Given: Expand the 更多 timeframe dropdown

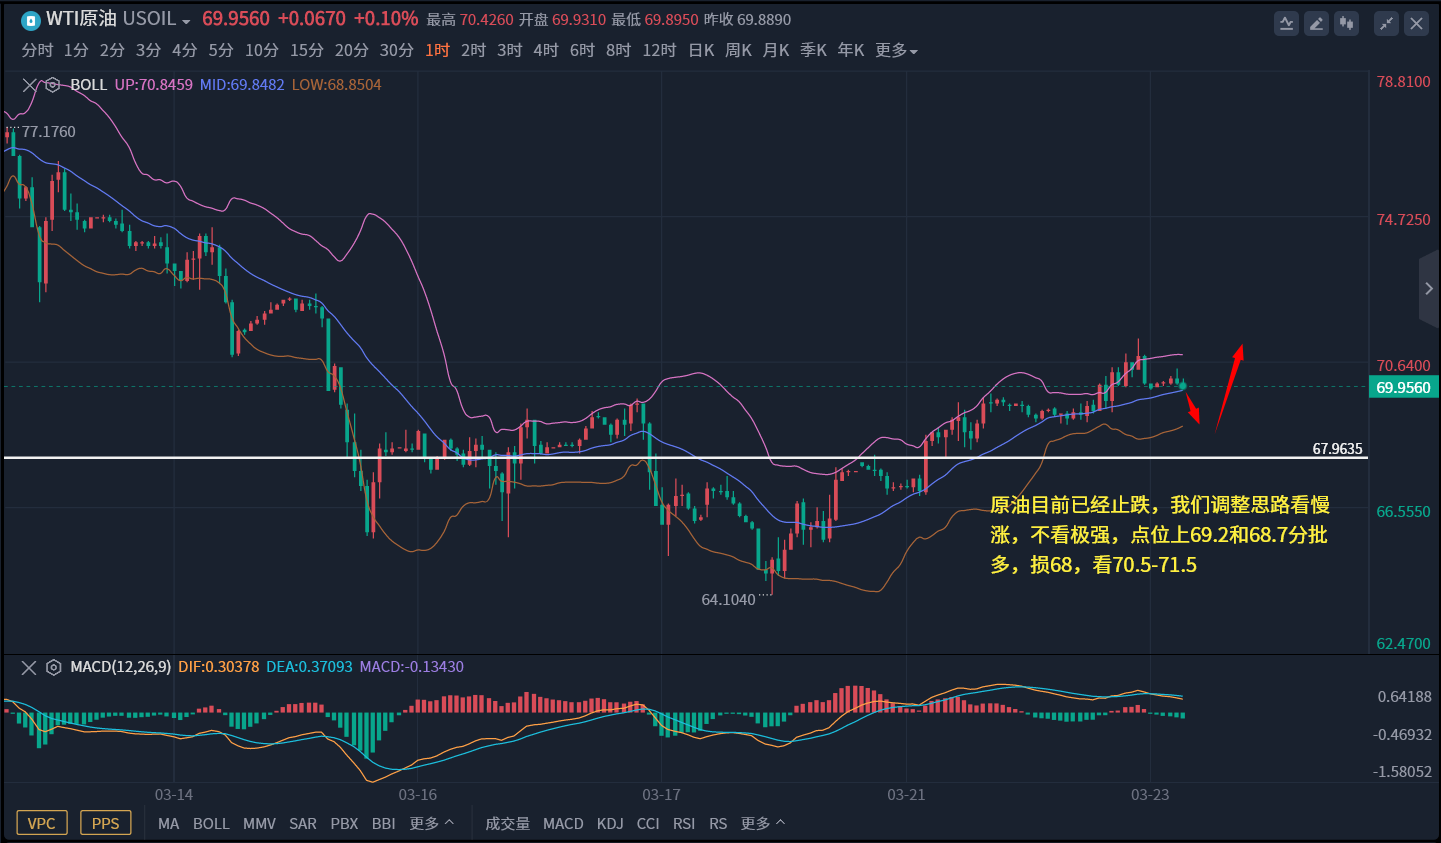Looking at the screenshot, I should click(896, 50).
